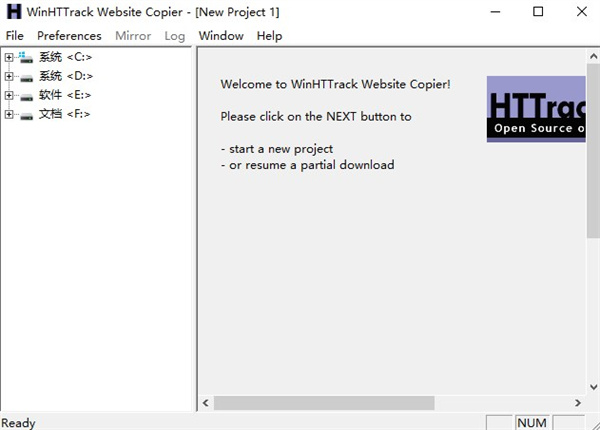Select the F: drive icon
This screenshot has height=430, width=600.
[x=26, y=116]
